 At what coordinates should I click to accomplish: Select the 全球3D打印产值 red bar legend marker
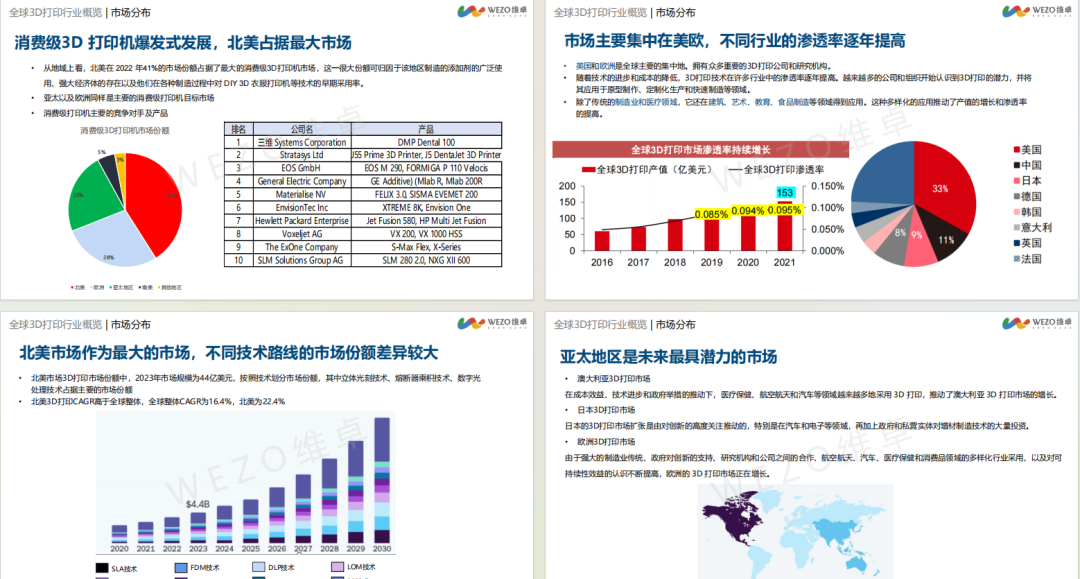click(589, 169)
